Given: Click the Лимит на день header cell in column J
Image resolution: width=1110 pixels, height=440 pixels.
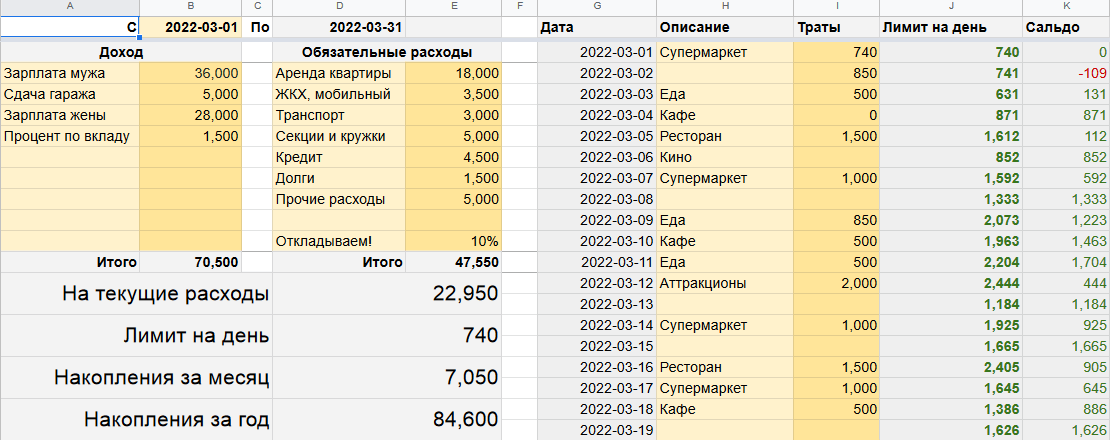Looking at the screenshot, I should (950, 27).
